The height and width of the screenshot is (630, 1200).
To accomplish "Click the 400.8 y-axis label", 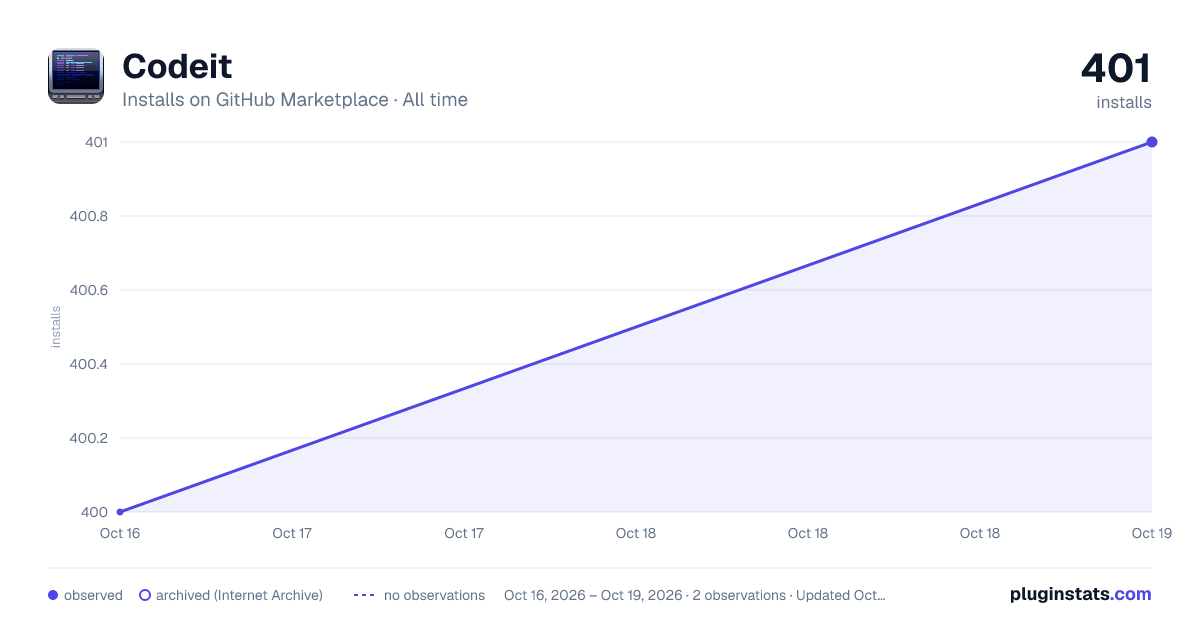I will pyautogui.click(x=88, y=216).
